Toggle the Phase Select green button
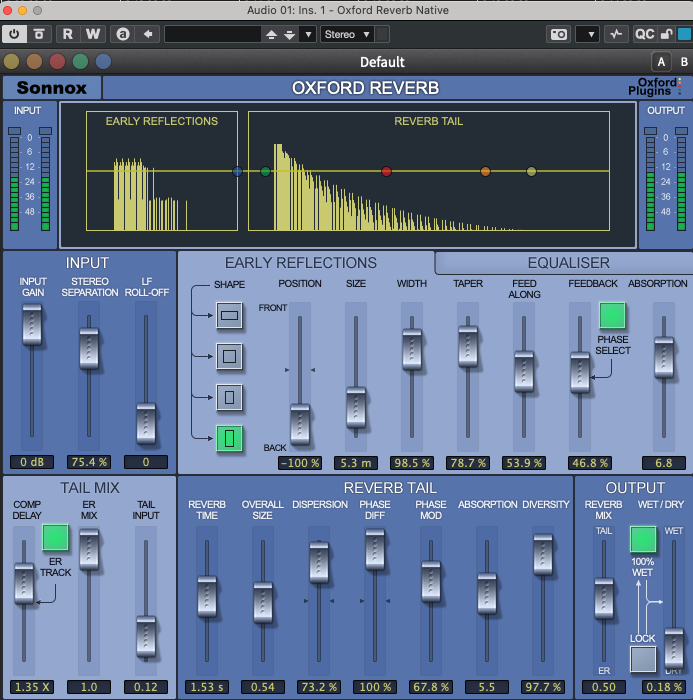 (x=612, y=316)
